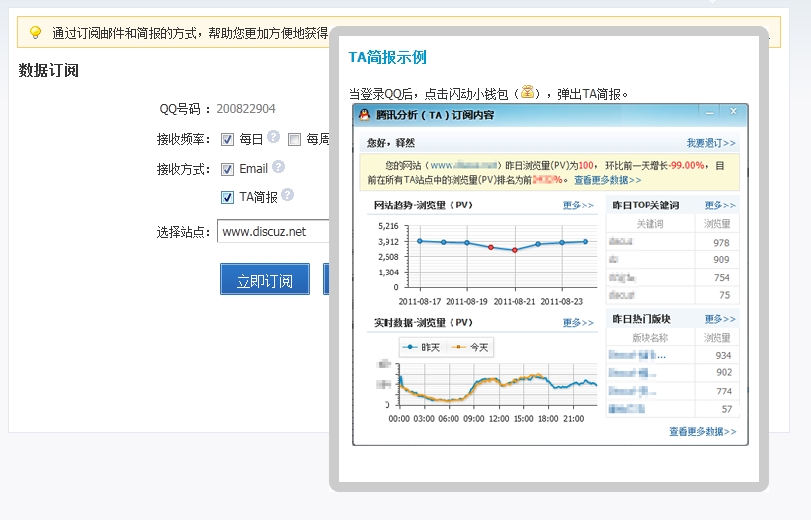
Task: Click help icon beside 每日
Action: 274,137
